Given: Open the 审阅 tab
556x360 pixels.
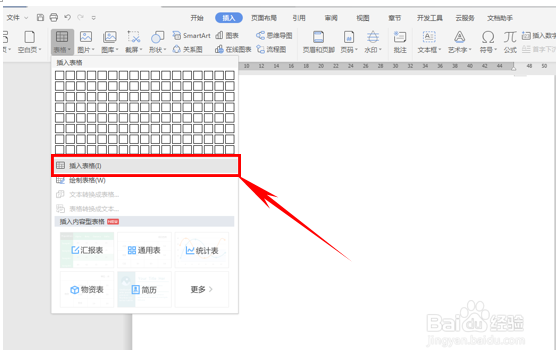Looking at the screenshot, I should tap(331, 18).
